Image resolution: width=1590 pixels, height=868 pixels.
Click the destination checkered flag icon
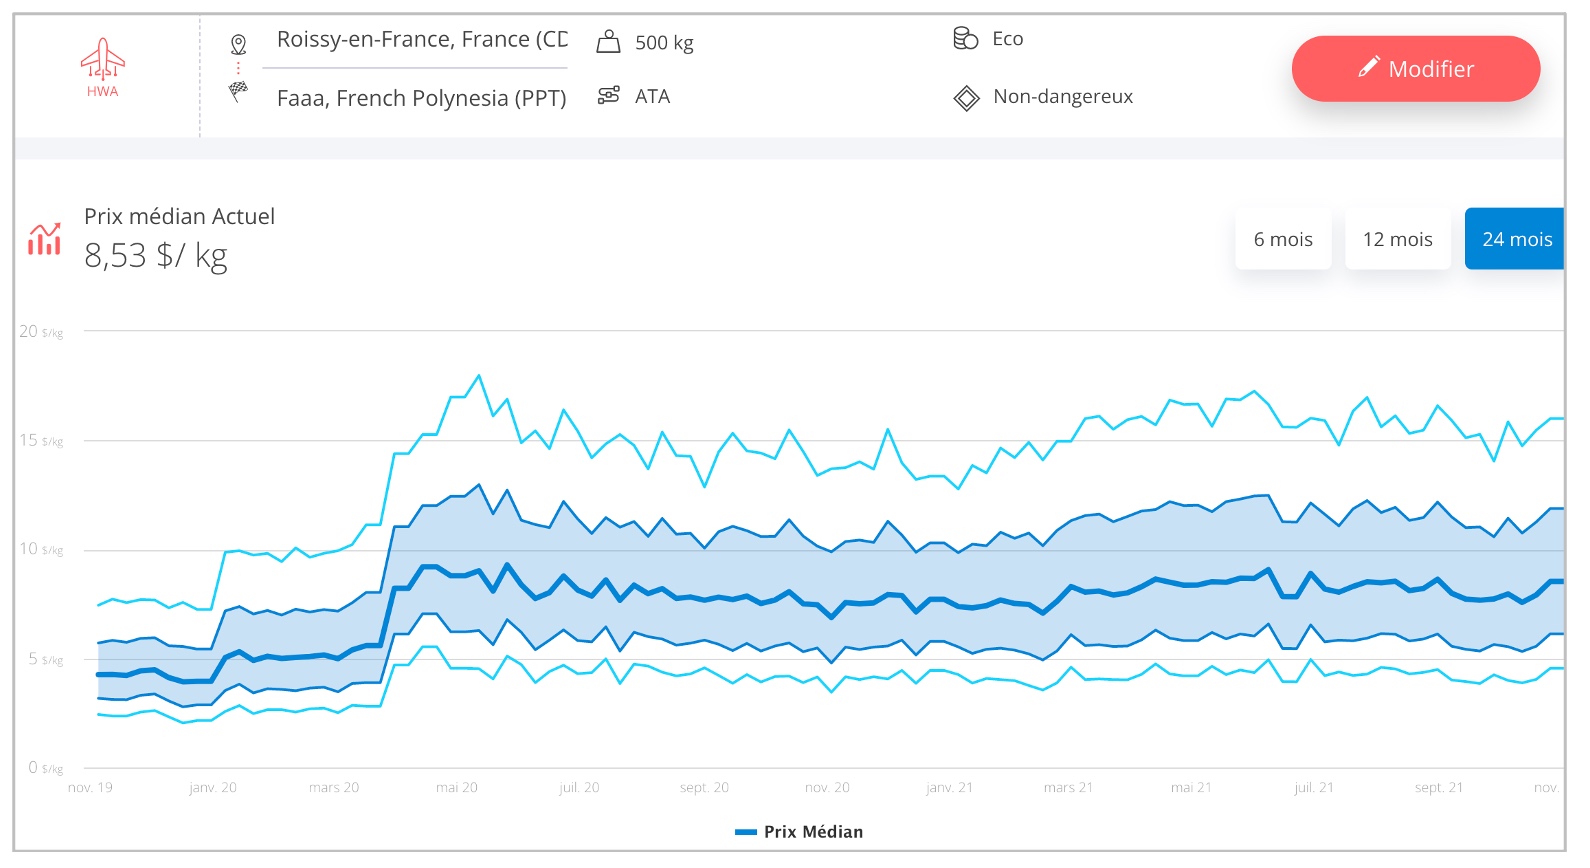tap(238, 92)
